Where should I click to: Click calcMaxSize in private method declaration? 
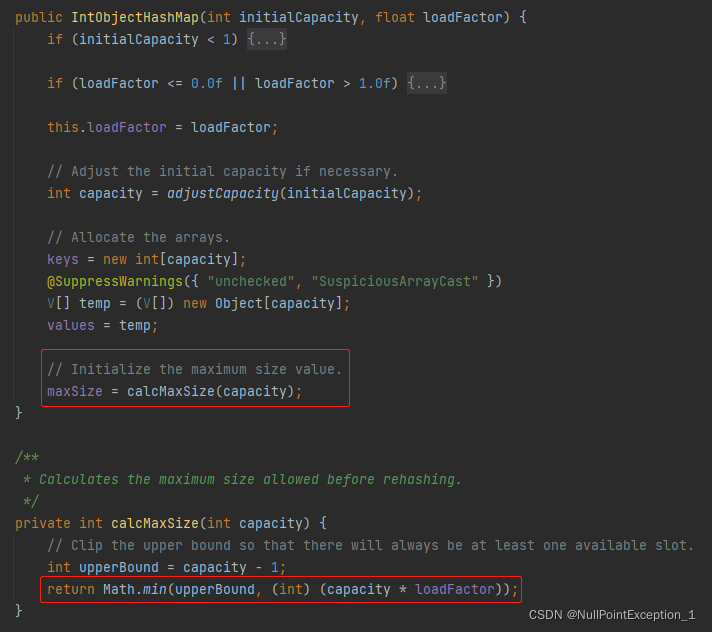click(155, 523)
